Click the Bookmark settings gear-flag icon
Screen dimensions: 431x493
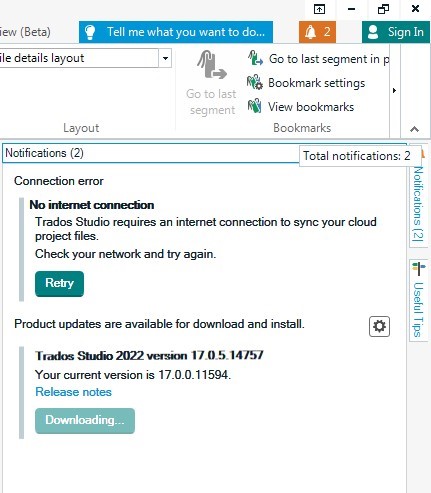pyautogui.click(x=255, y=83)
